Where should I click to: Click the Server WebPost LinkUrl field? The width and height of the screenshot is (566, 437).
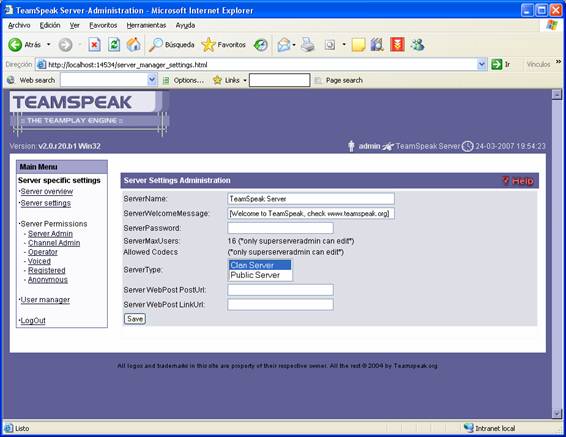click(x=280, y=305)
